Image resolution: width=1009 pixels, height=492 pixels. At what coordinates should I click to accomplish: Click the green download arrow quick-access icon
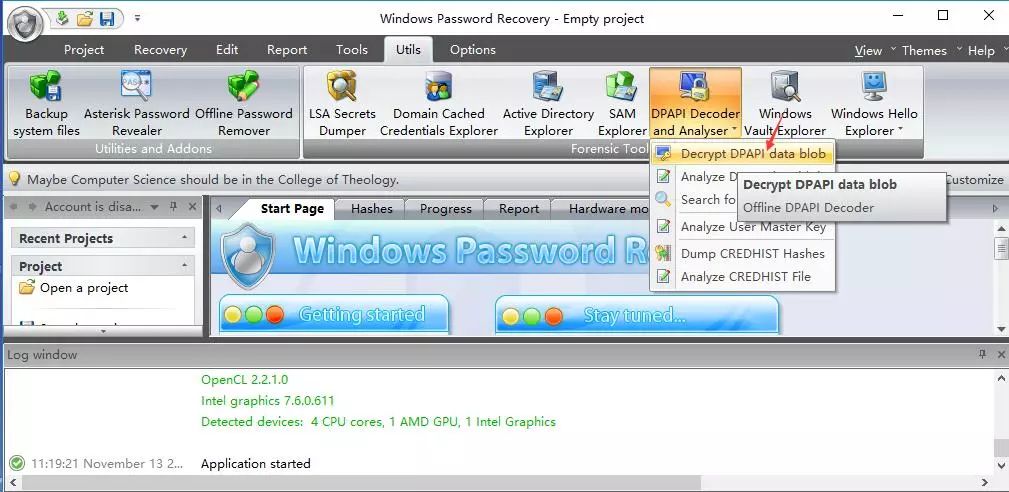pos(62,18)
